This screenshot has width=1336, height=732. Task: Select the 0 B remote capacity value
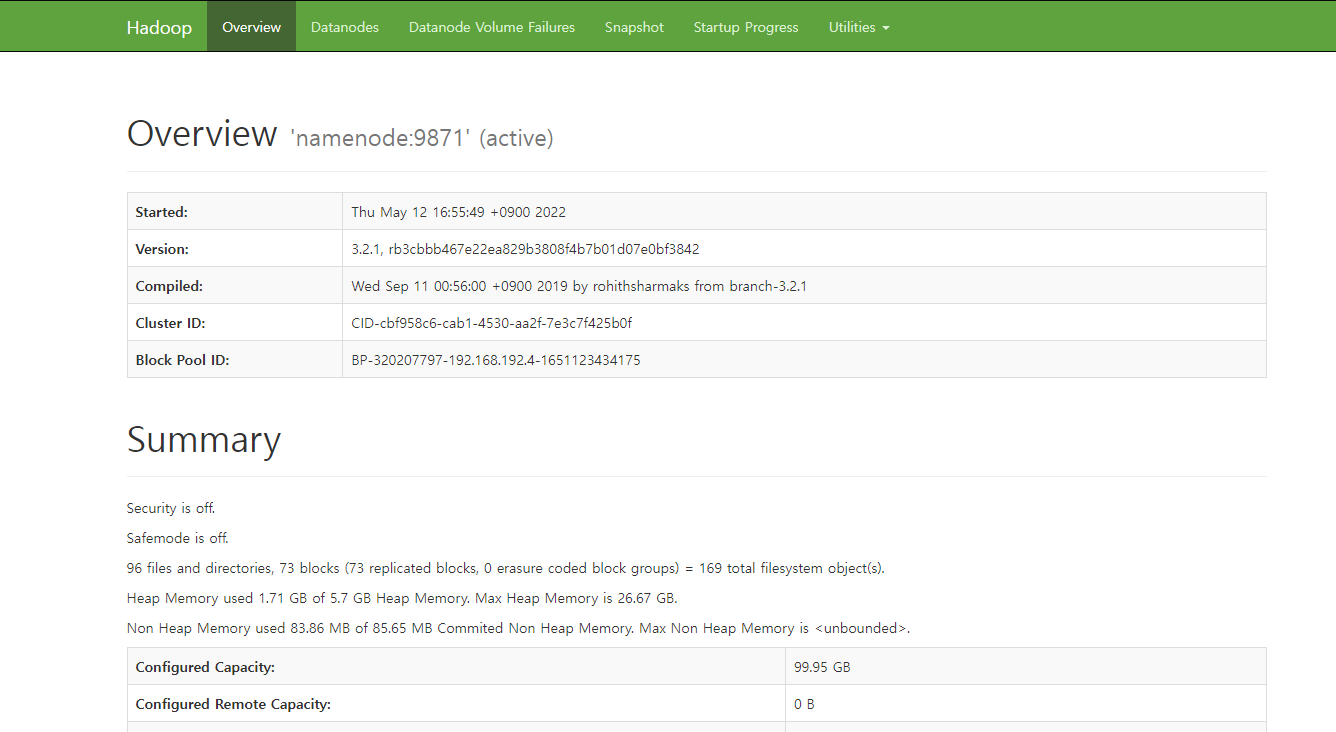click(805, 704)
